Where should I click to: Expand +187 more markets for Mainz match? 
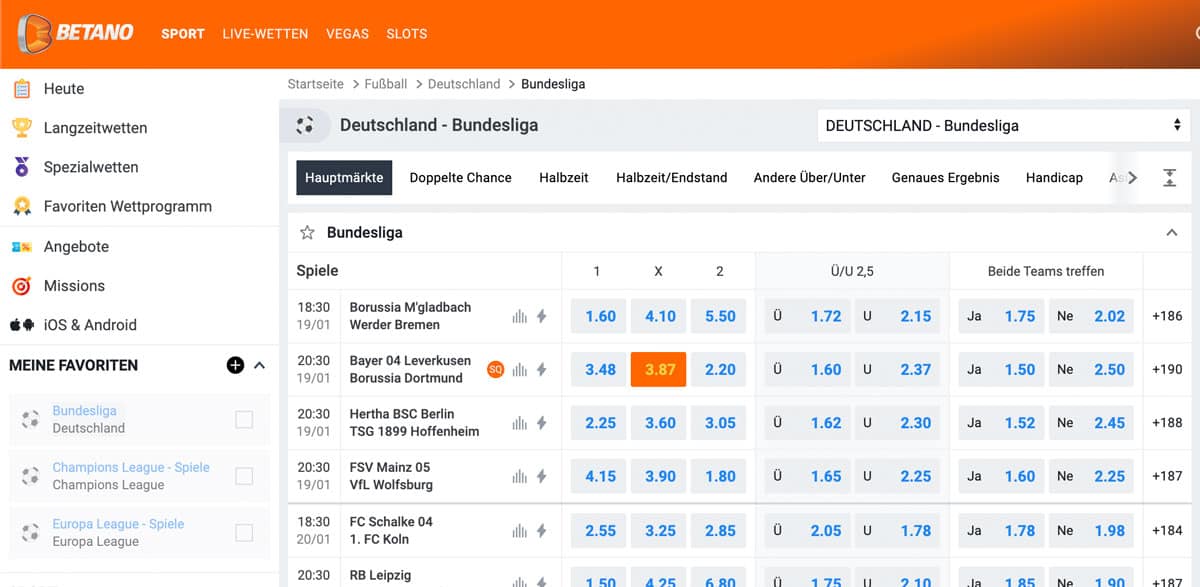(x=1167, y=476)
